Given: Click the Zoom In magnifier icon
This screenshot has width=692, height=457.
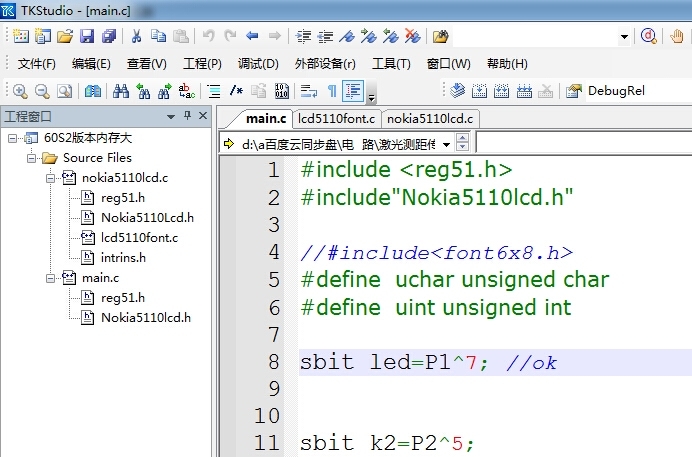Looking at the screenshot, I should tap(20, 91).
